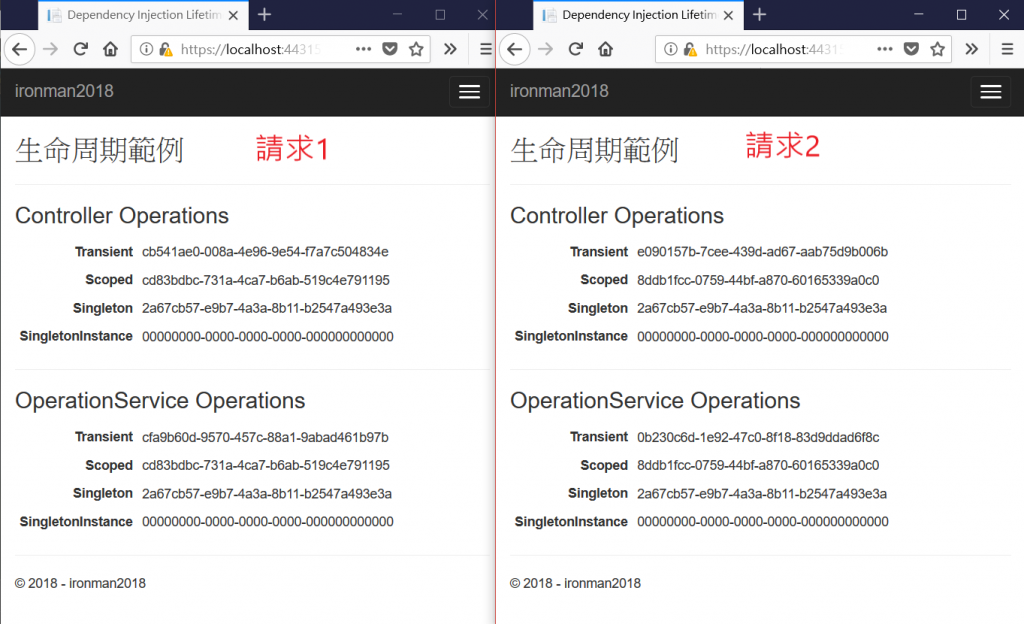Click insecure lock warning icon in left window
This screenshot has height=624, width=1024.
pyautogui.click(x=166, y=49)
